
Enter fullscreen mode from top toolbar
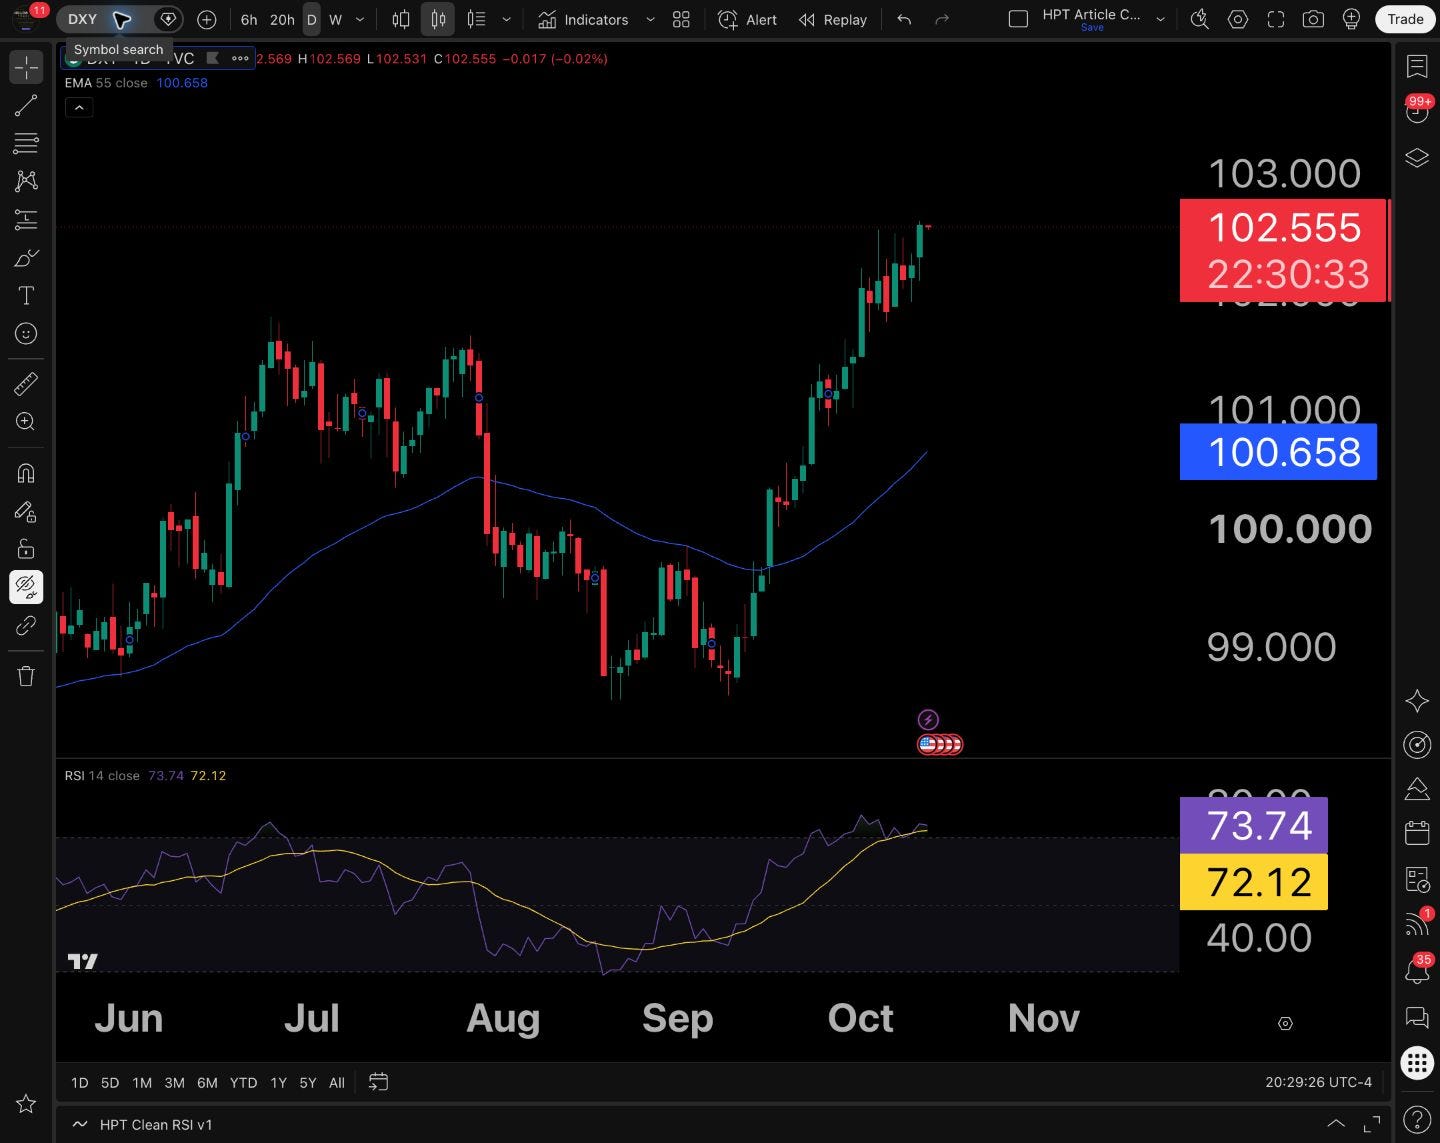pyautogui.click(x=1275, y=19)
